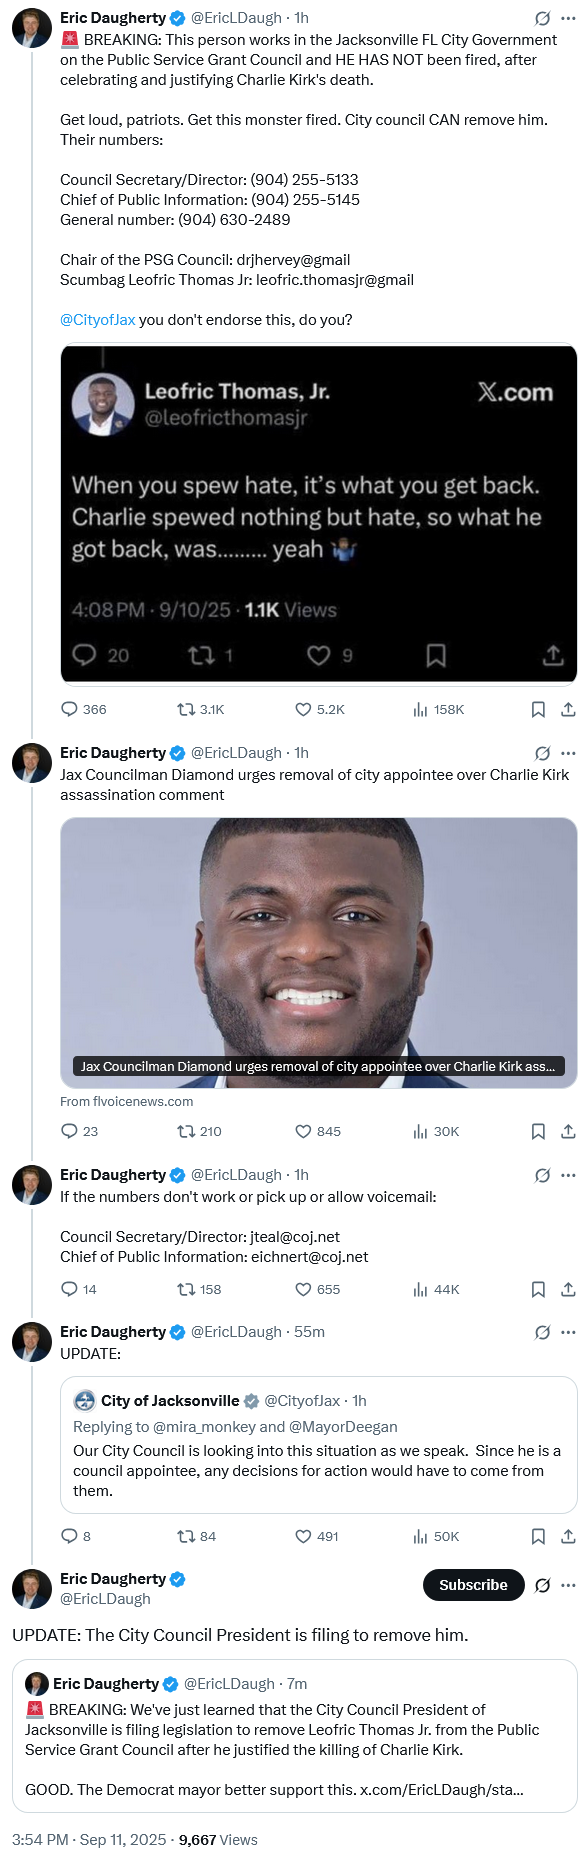Repost the tweet showing 3.1K reposts
Screen dimensions: 588x1859
click(200, 709)
